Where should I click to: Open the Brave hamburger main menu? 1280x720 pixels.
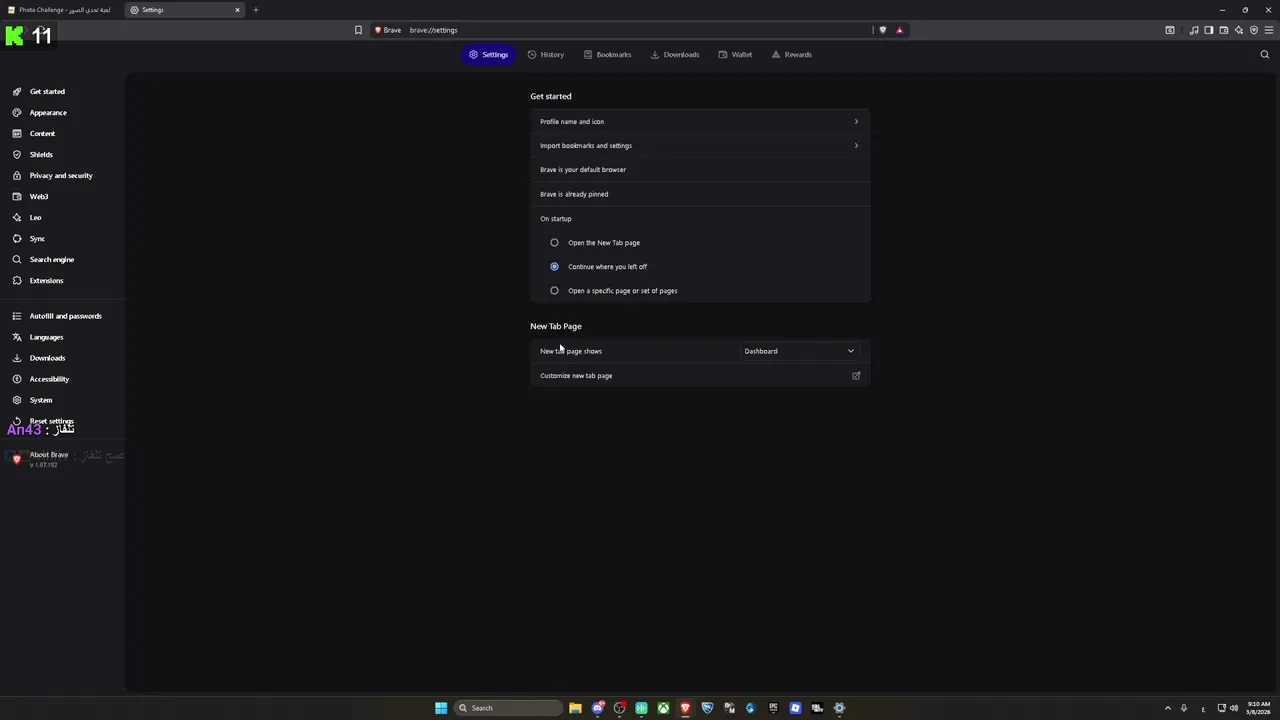[1269, 30]
